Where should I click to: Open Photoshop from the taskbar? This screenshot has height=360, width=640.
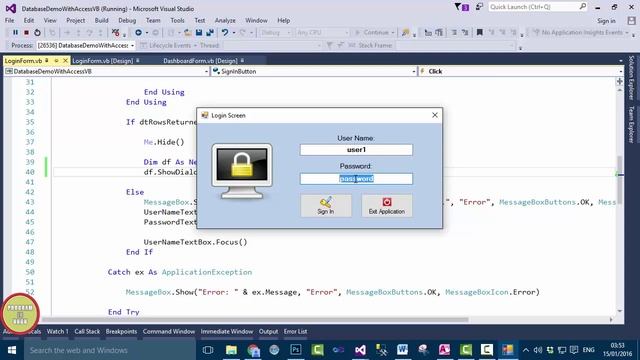pos(296,350)
